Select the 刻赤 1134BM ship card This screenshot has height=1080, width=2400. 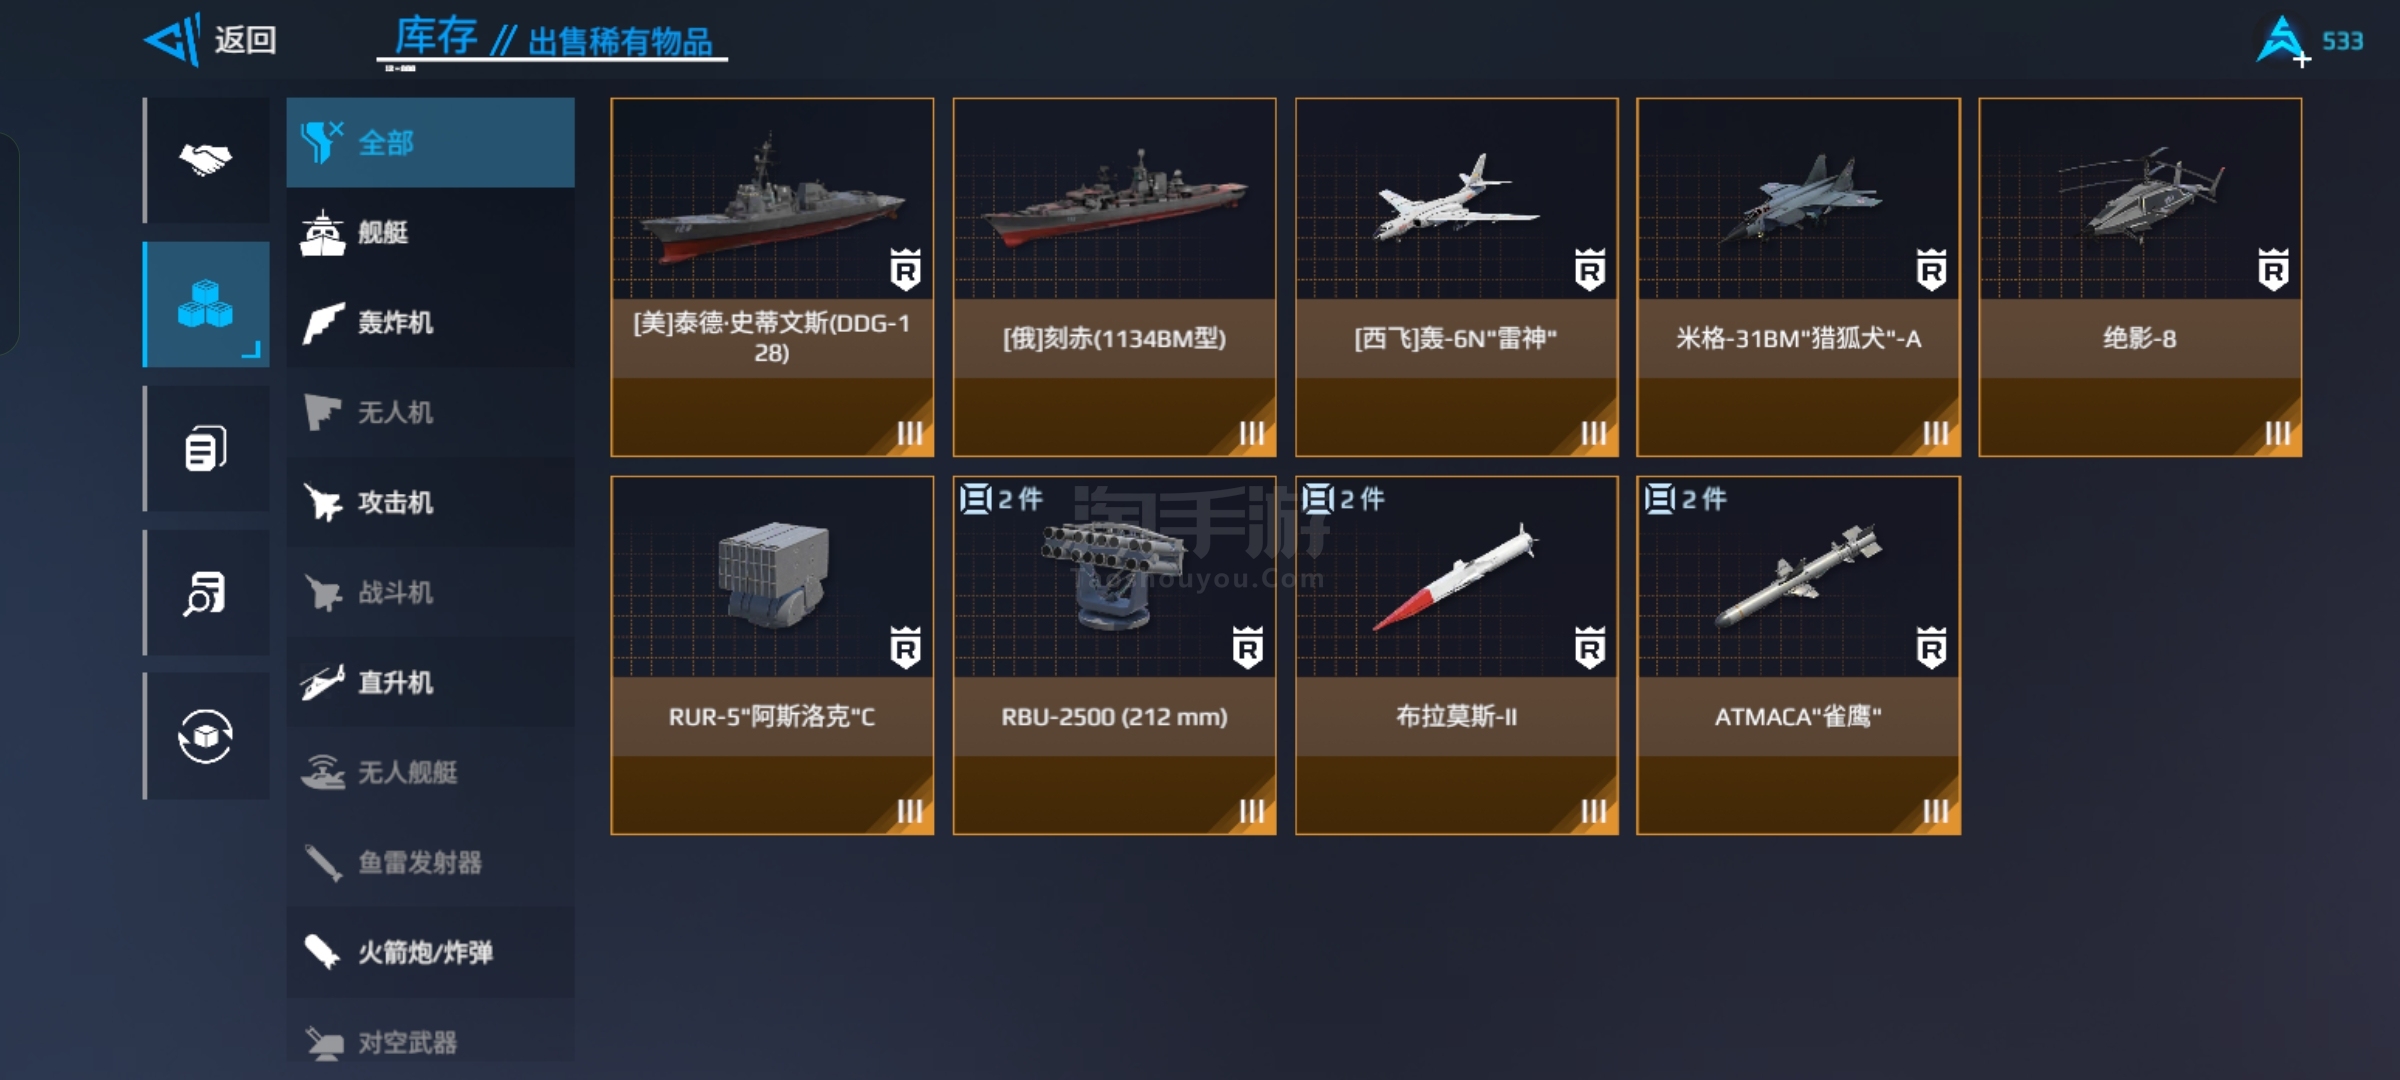pos(1114,277)
